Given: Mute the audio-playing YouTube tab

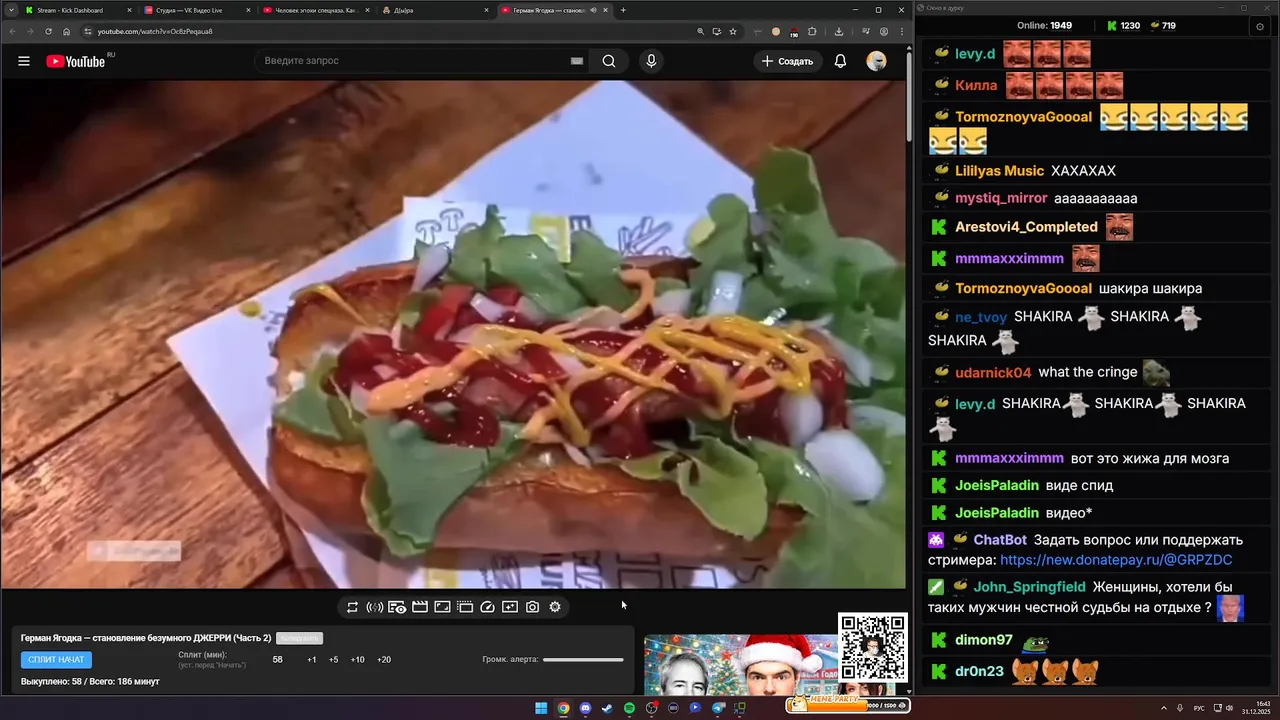Looking at the screenshot, I should pos(594,10).
